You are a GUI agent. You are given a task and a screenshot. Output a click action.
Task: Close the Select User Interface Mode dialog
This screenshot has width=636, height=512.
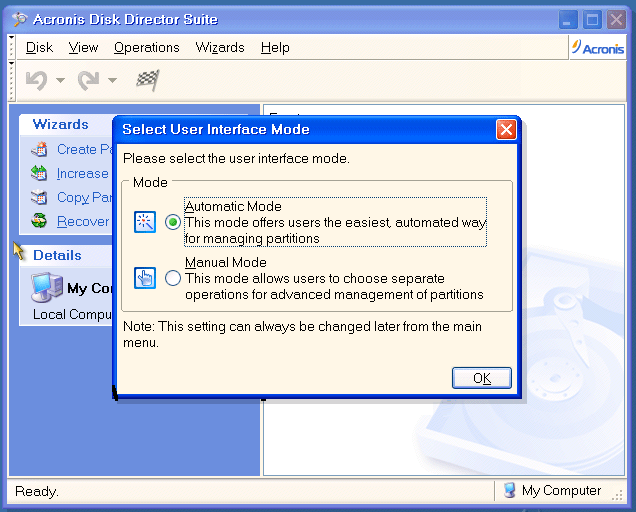(x=506, y=129)
